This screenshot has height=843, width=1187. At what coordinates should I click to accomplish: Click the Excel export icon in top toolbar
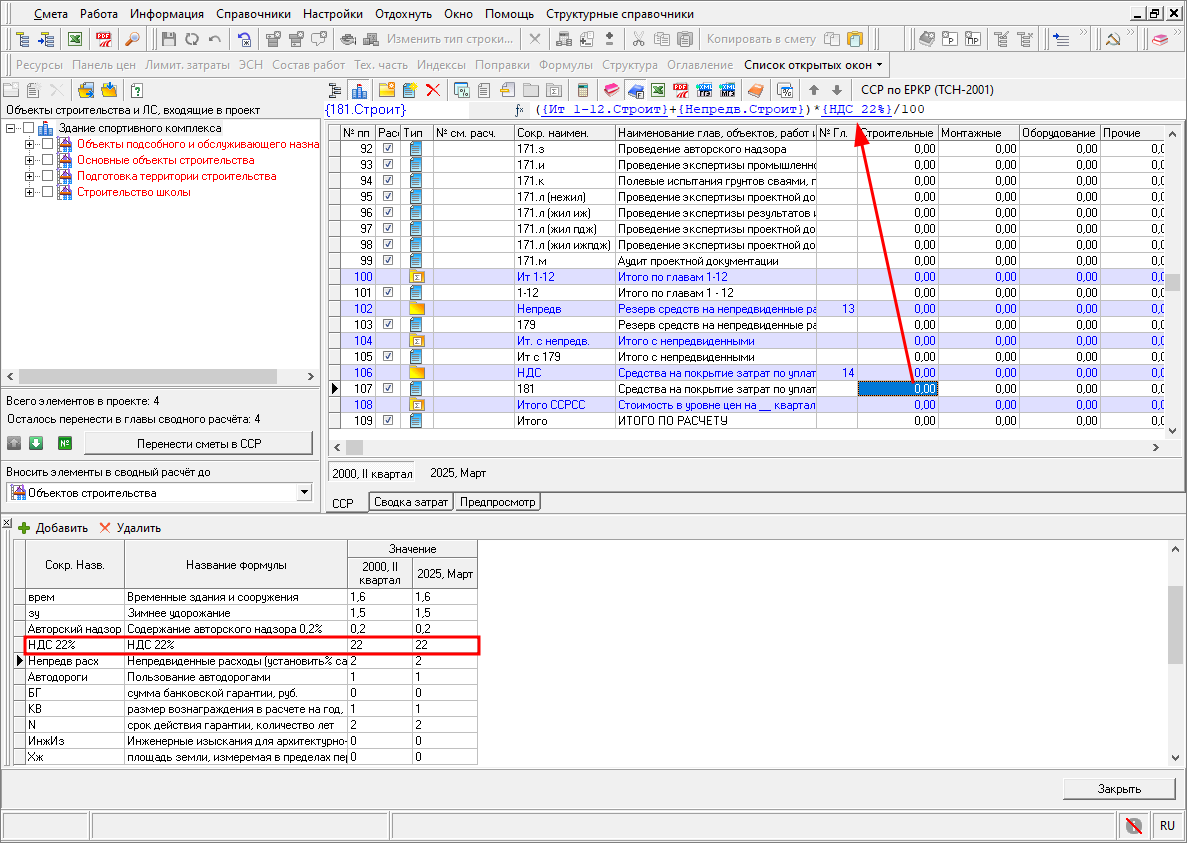(75, 39)
